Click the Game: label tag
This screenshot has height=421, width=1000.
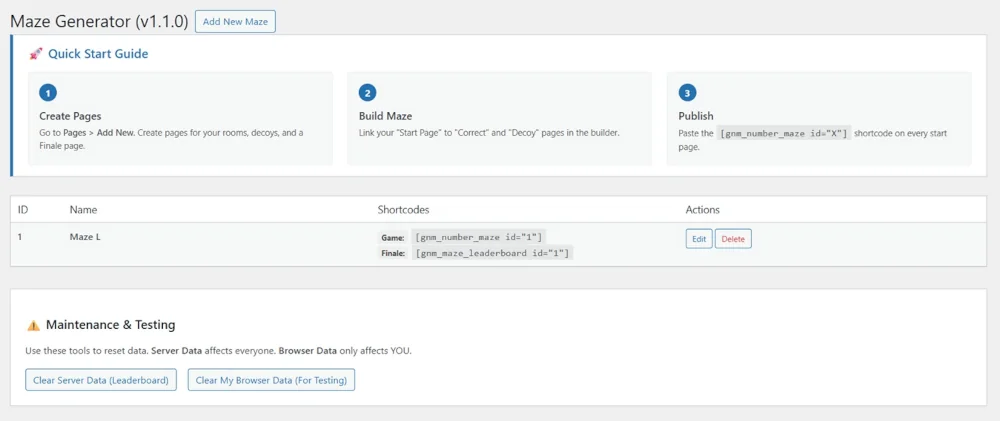393,238
